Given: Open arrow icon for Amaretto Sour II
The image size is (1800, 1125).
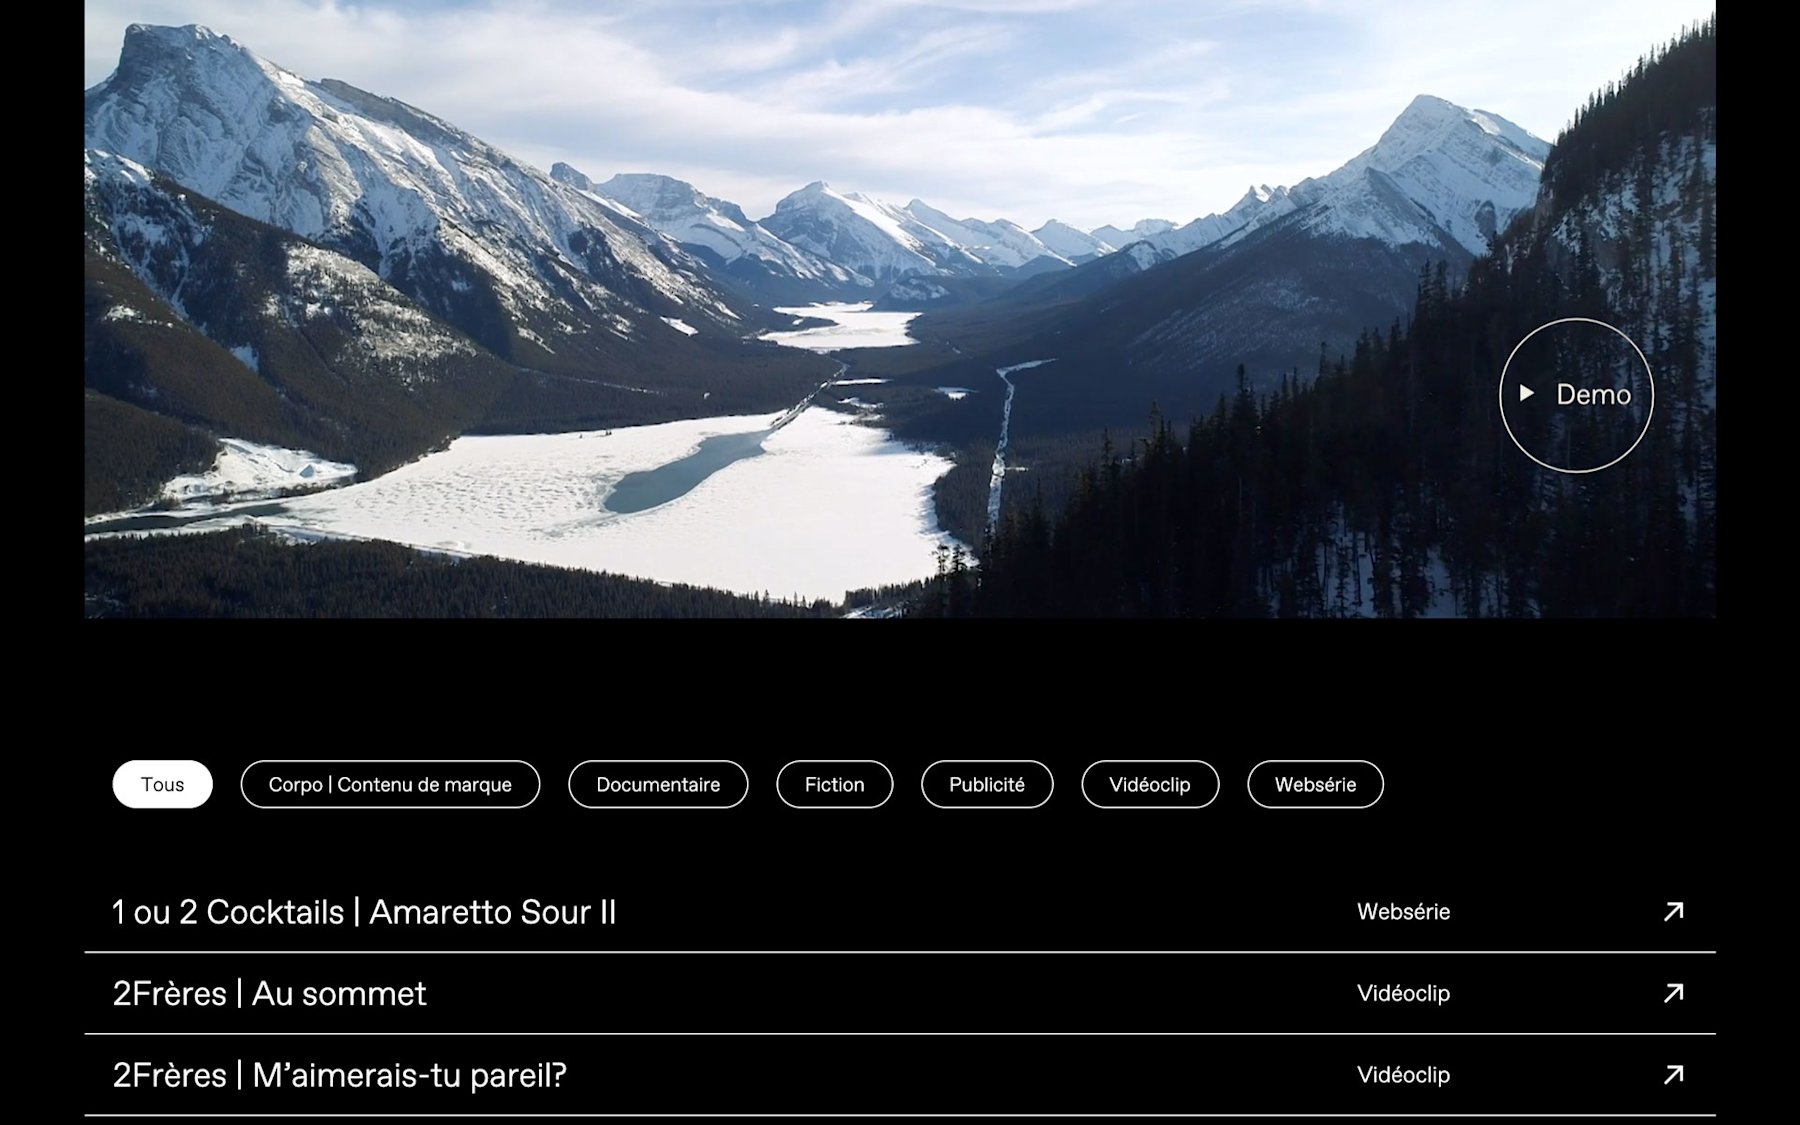Looking at the screenshot, I should pos(1673,911).
